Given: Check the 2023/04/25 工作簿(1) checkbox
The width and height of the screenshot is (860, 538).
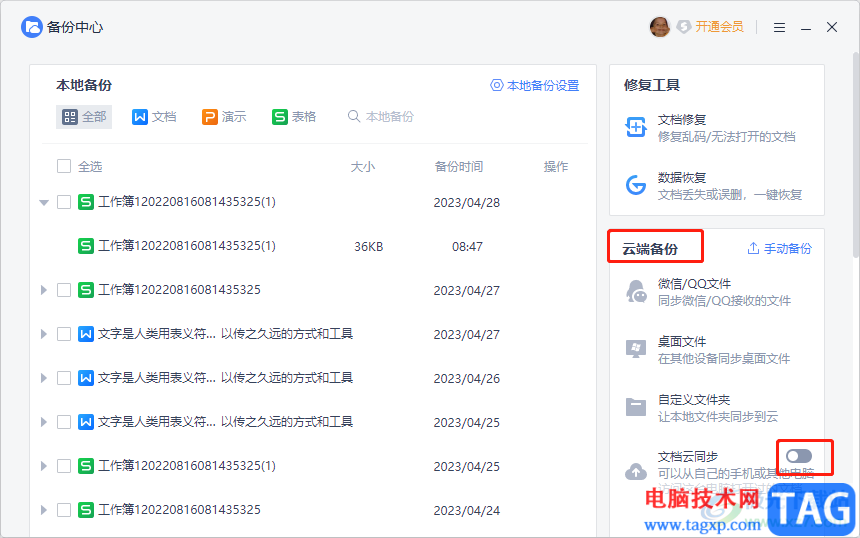Looking at the screenshot, I should click(x=64, y=466).
